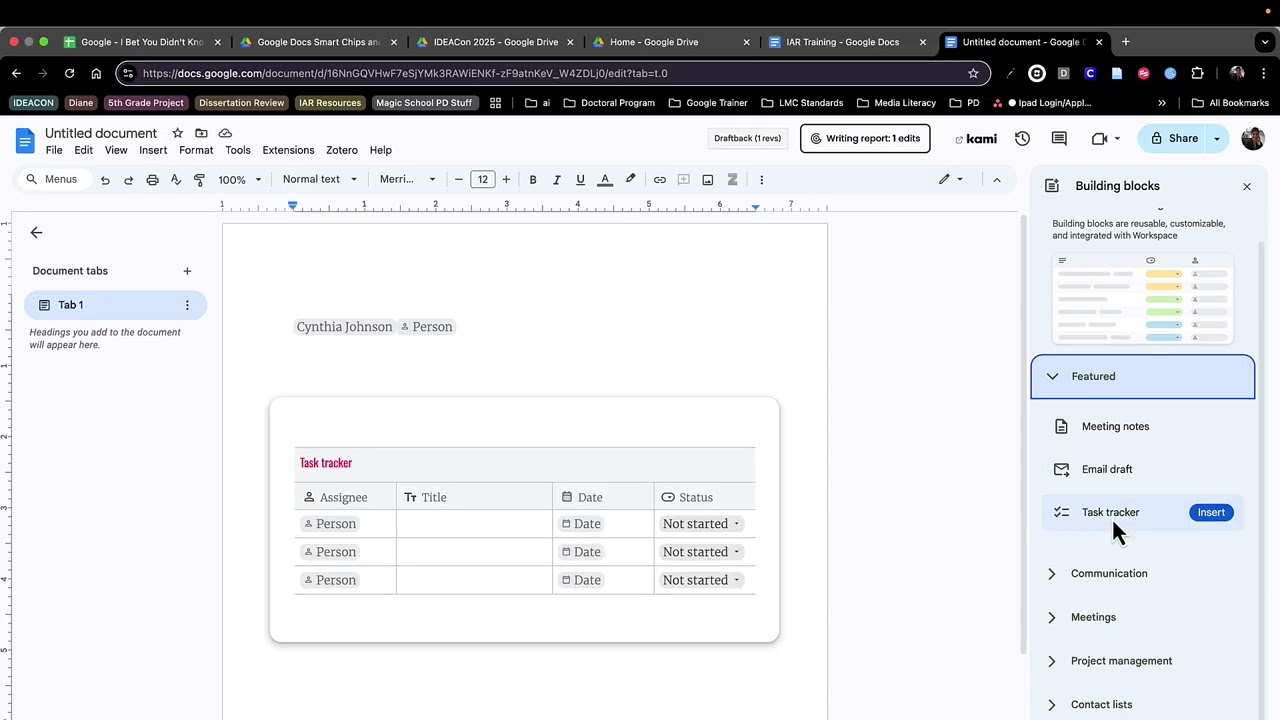The image size is (1280, 720).
Task: Open the first row Not started status dropdown
Action: pyautogui.click(x=701, y=524)
